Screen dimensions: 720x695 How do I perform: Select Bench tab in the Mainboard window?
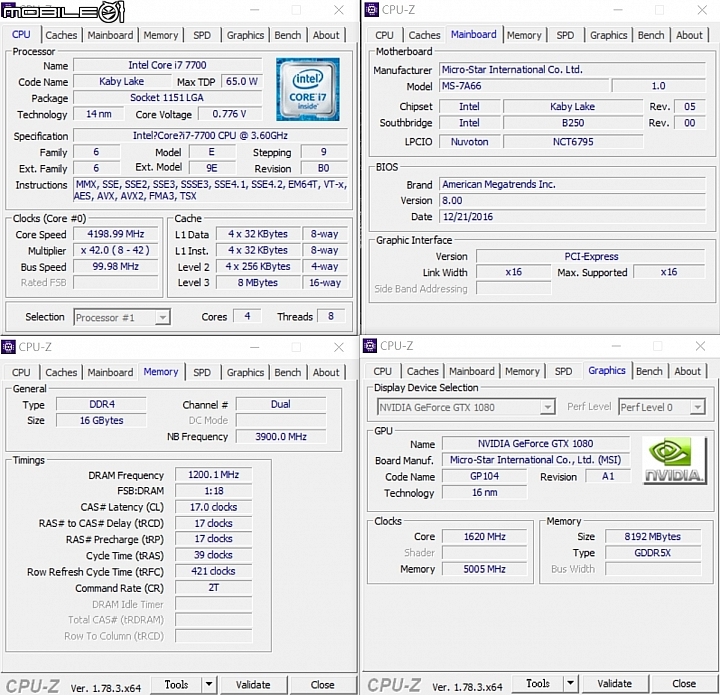[651, 35]
